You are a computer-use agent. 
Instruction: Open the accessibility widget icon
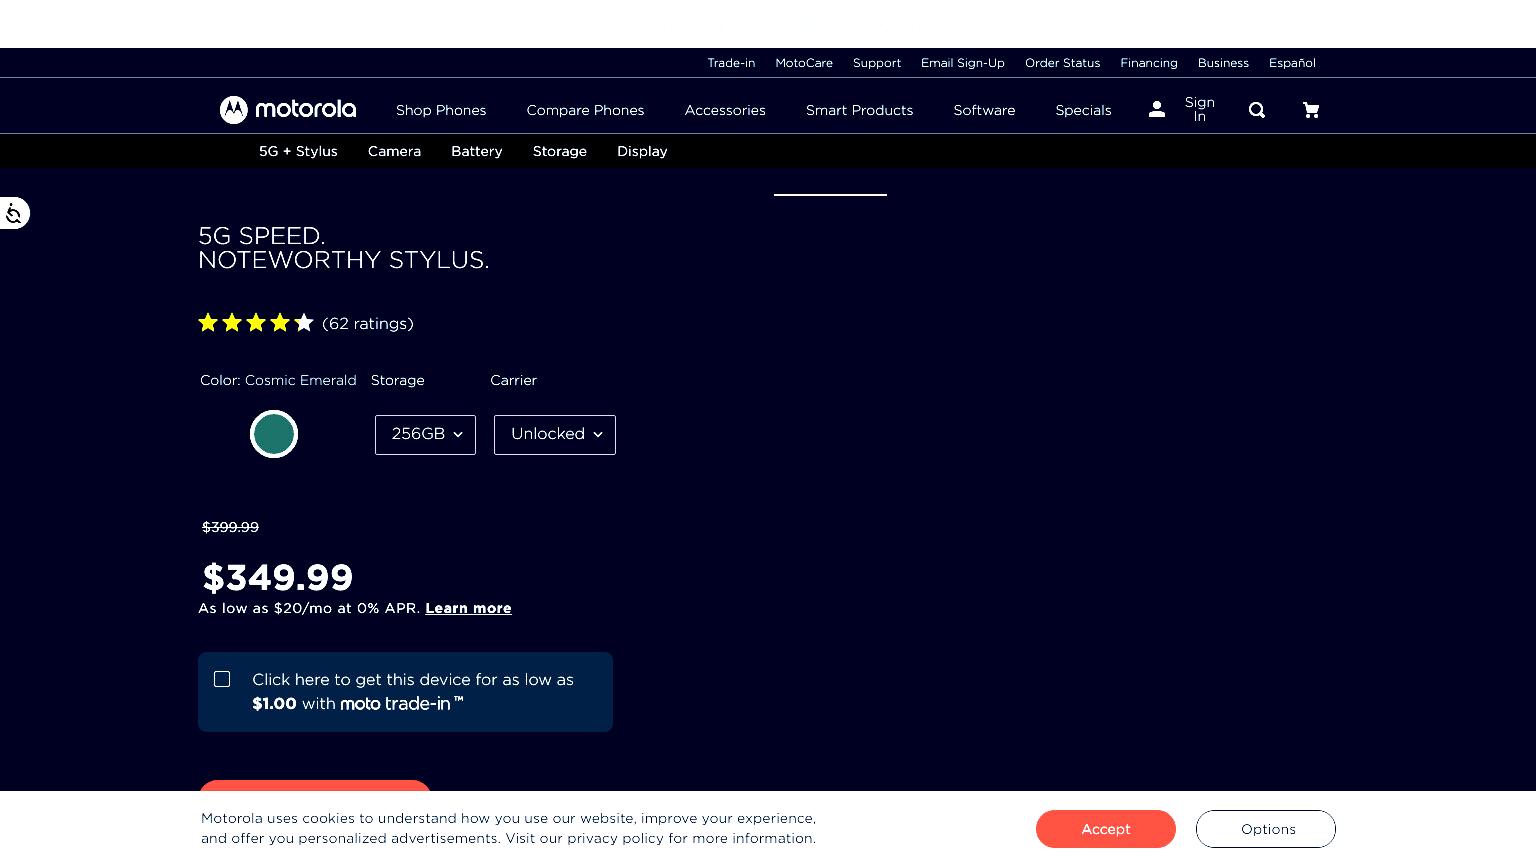(14, 213)
